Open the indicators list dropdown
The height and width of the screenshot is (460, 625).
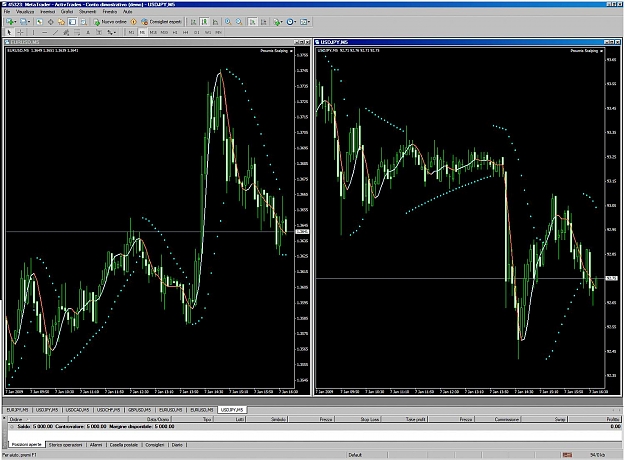tap(277, 22)
